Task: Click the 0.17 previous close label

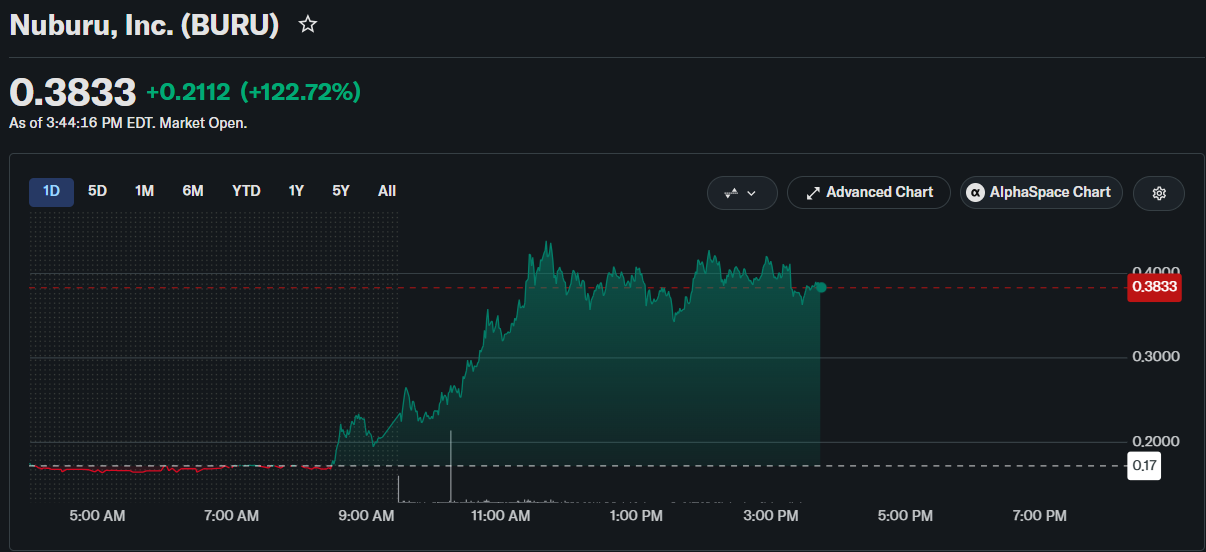Action: coord(1144,466)
